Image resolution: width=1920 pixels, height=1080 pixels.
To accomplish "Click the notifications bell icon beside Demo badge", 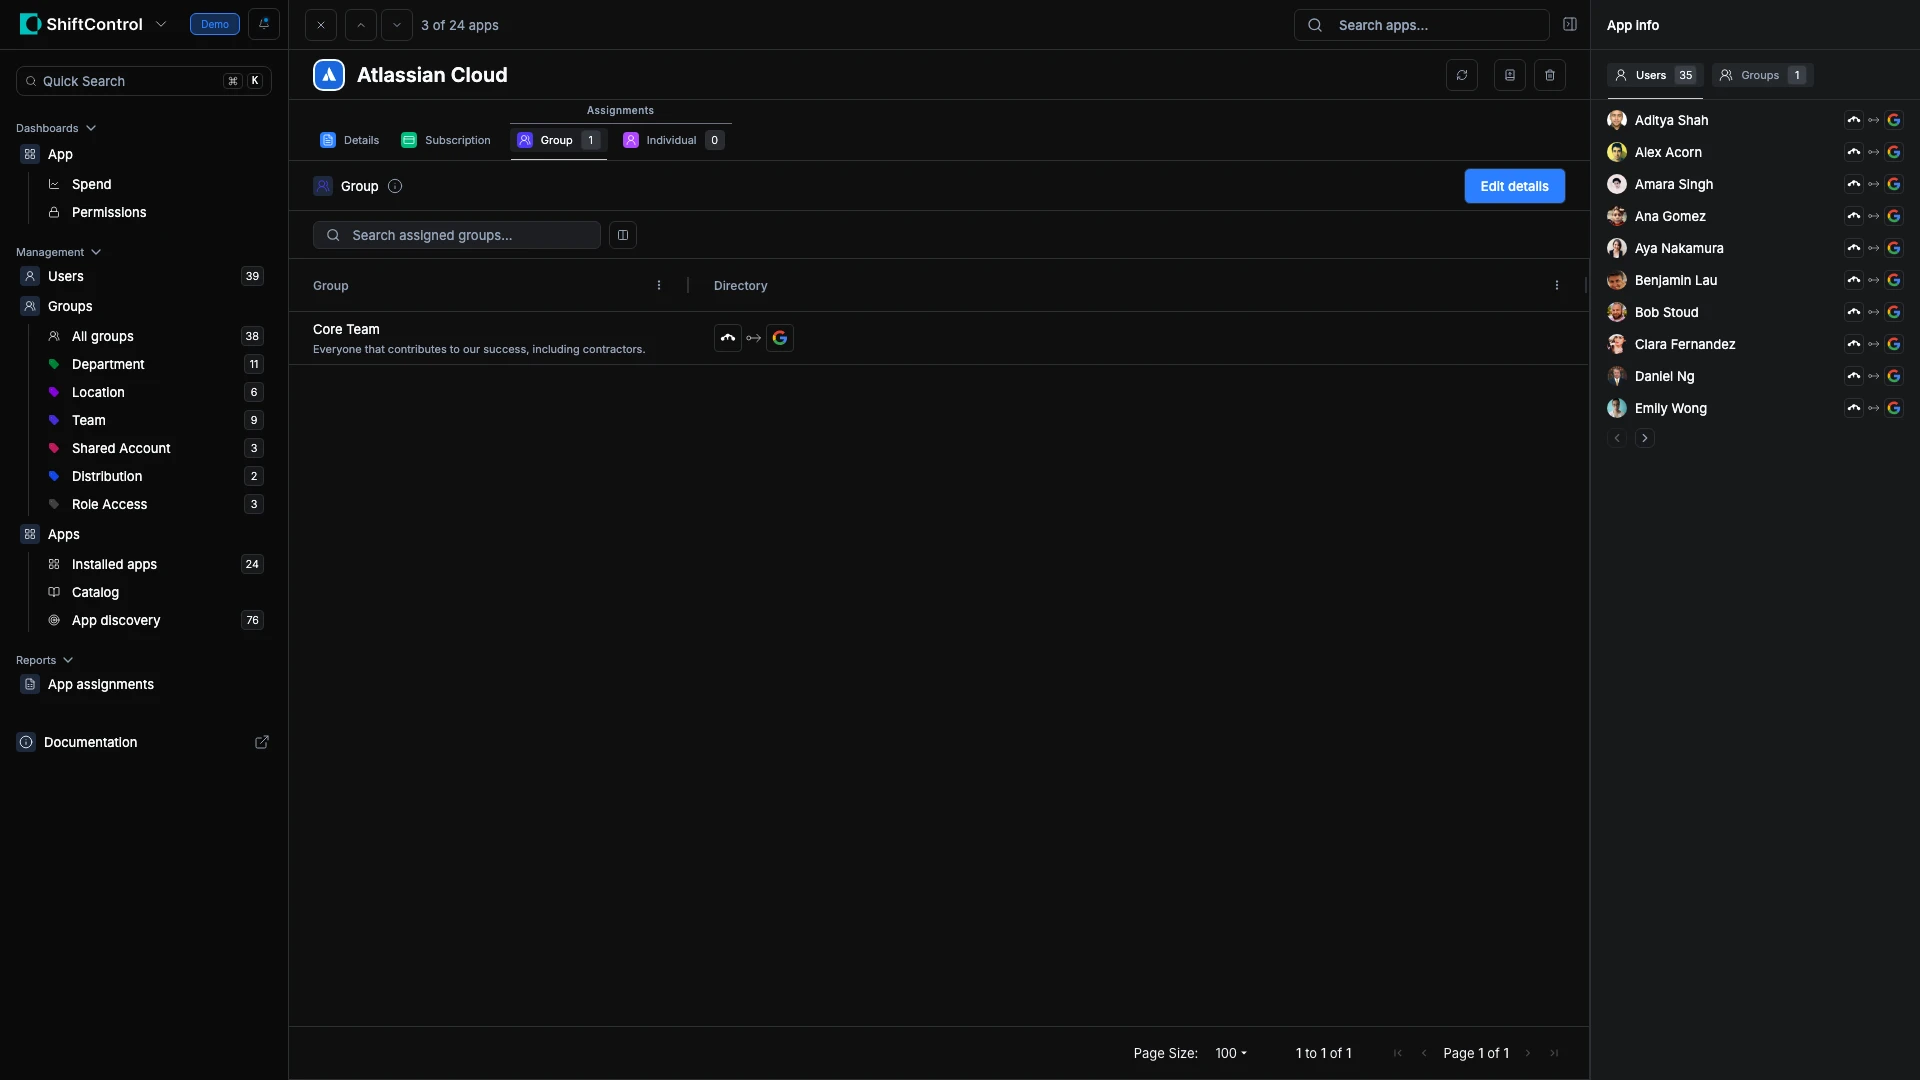I will click(264, 24).
